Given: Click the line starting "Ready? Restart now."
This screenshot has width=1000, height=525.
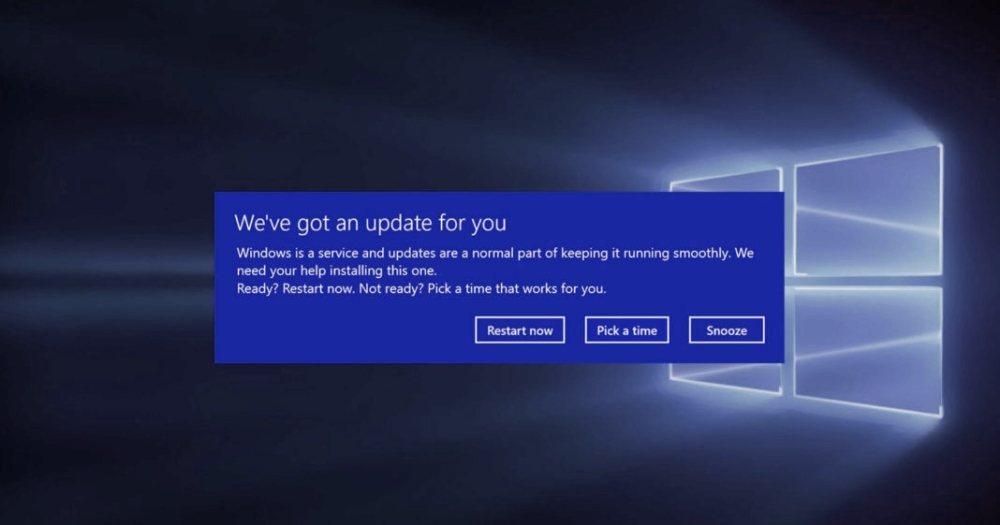Looking at the screenshot, I should click(422, 288).
